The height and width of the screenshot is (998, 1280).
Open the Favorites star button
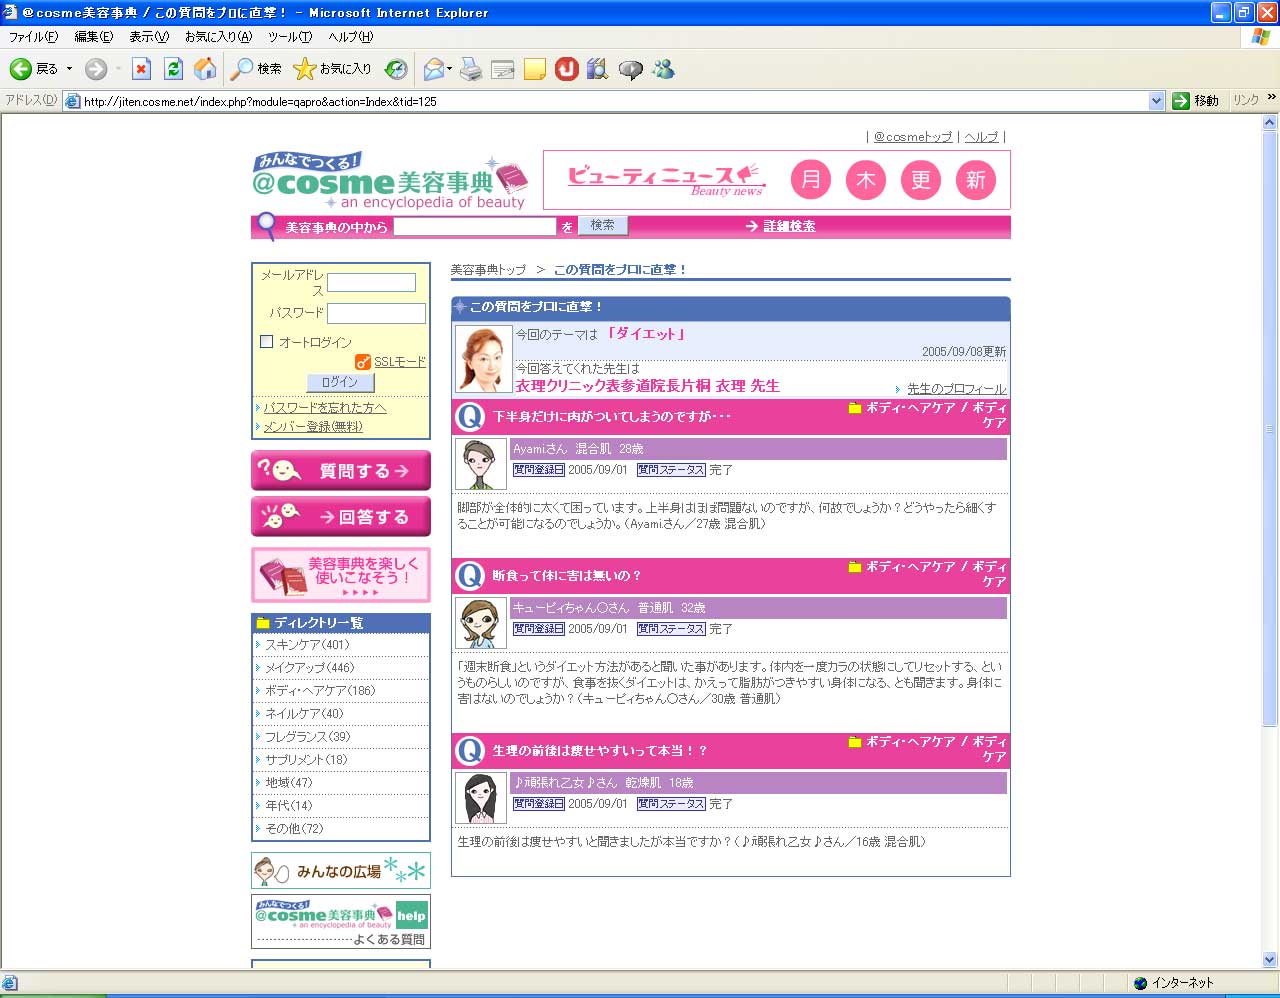332,69
